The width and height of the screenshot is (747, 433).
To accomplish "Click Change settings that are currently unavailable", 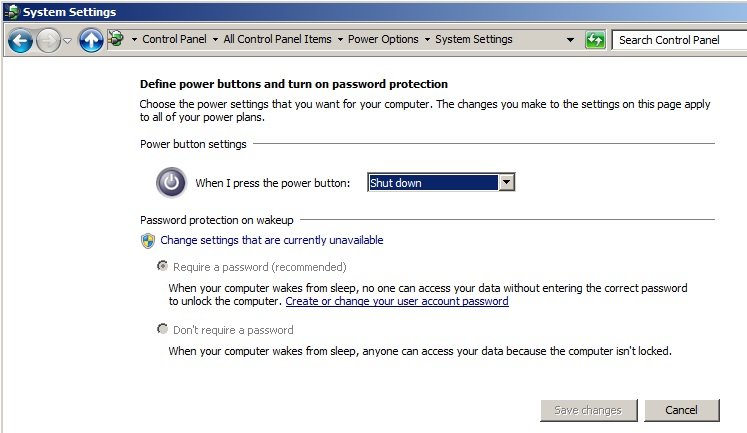I will [272, 240].
